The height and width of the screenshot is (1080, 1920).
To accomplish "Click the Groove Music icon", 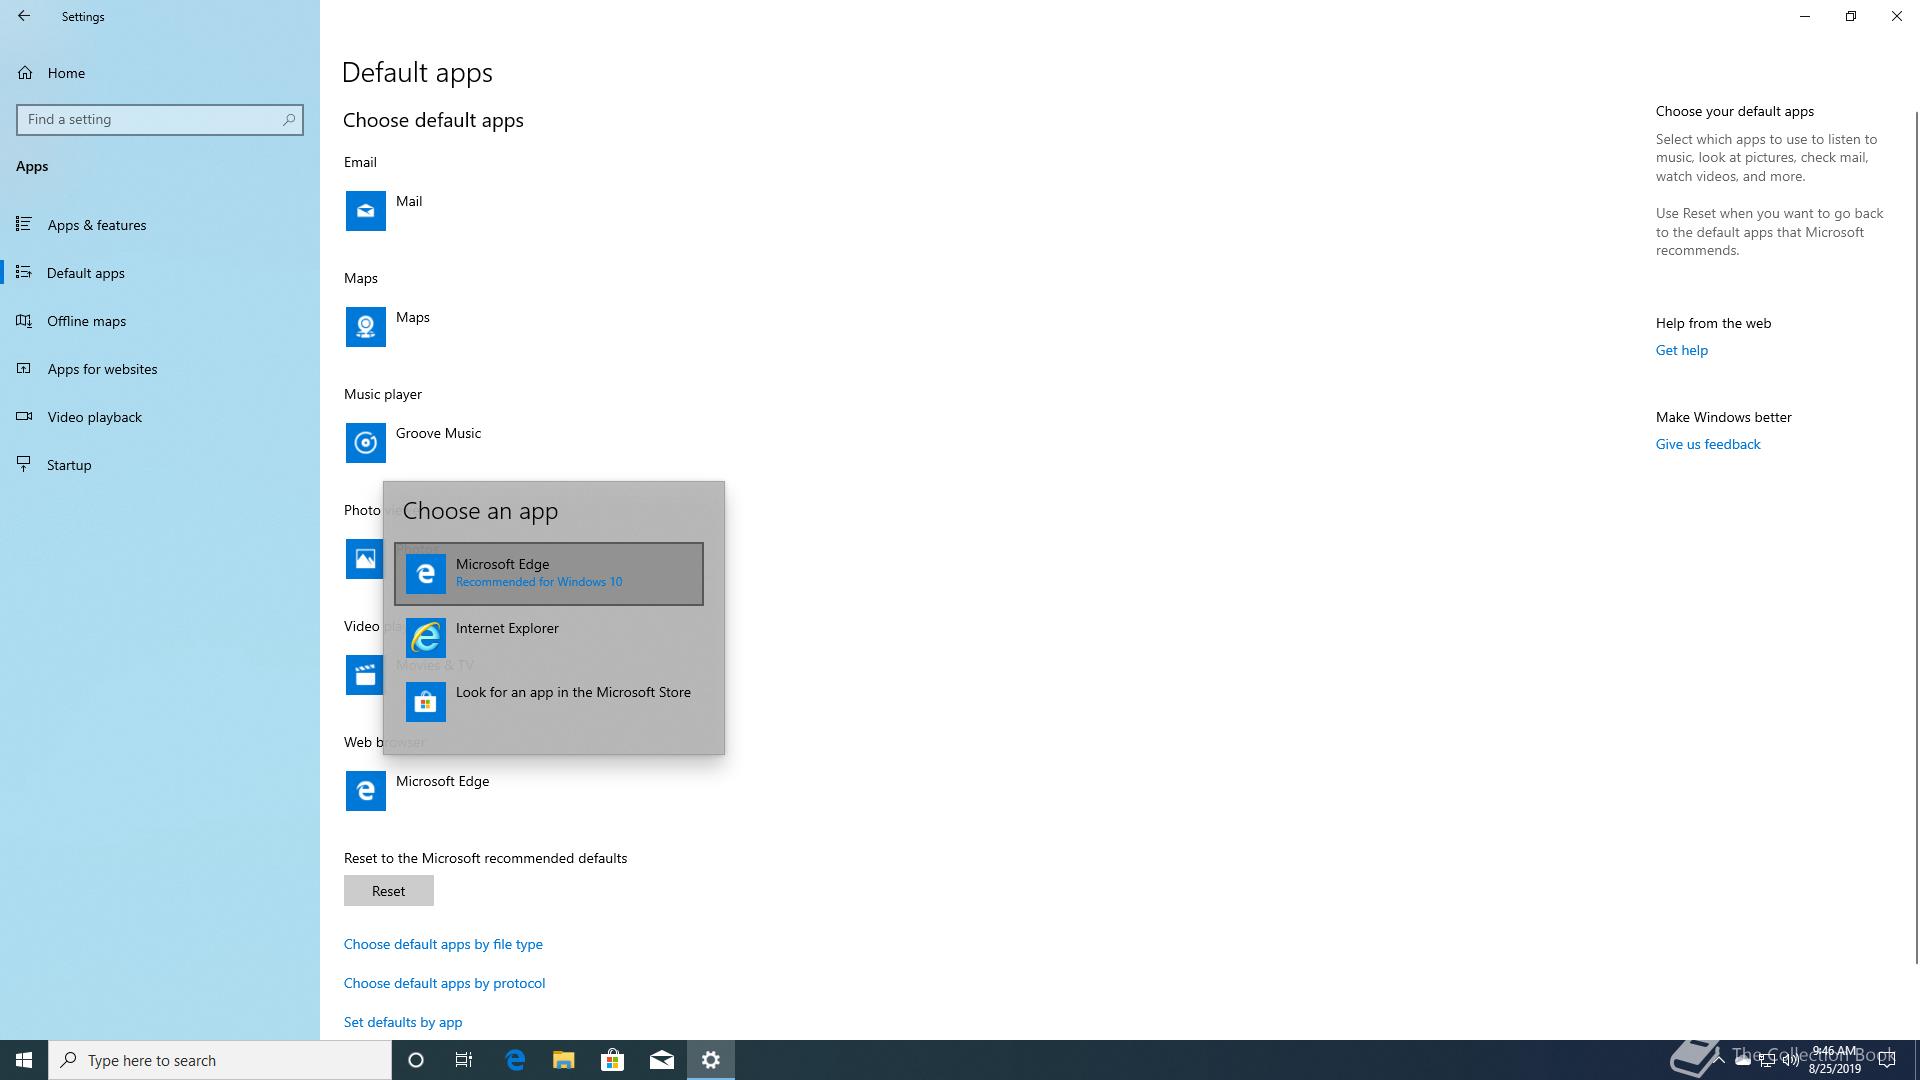I will click(x=366, y=443).
